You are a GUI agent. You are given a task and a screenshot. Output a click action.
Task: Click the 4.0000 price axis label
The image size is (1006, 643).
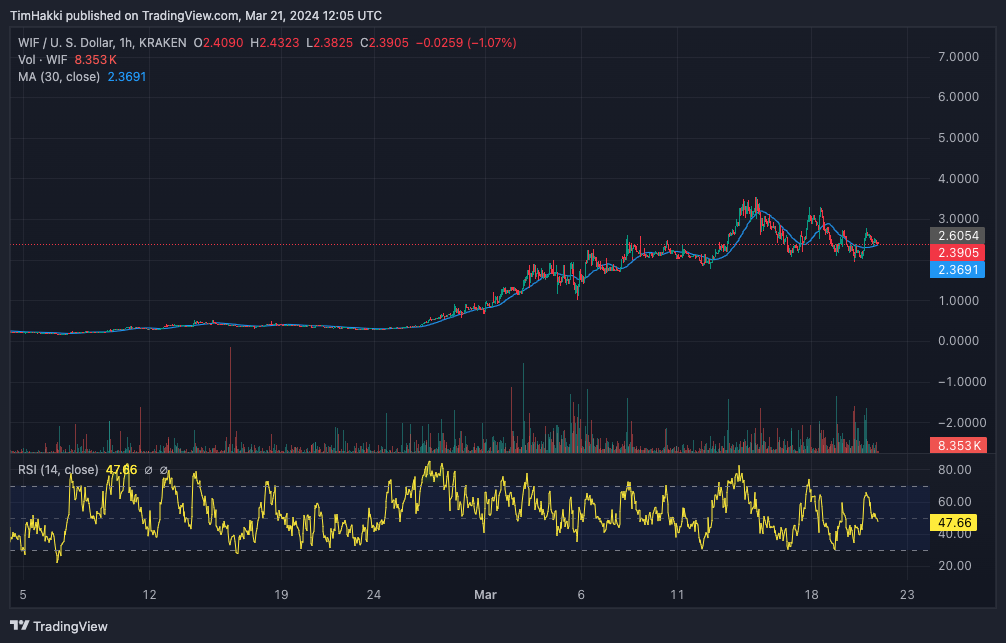[958, 178]
